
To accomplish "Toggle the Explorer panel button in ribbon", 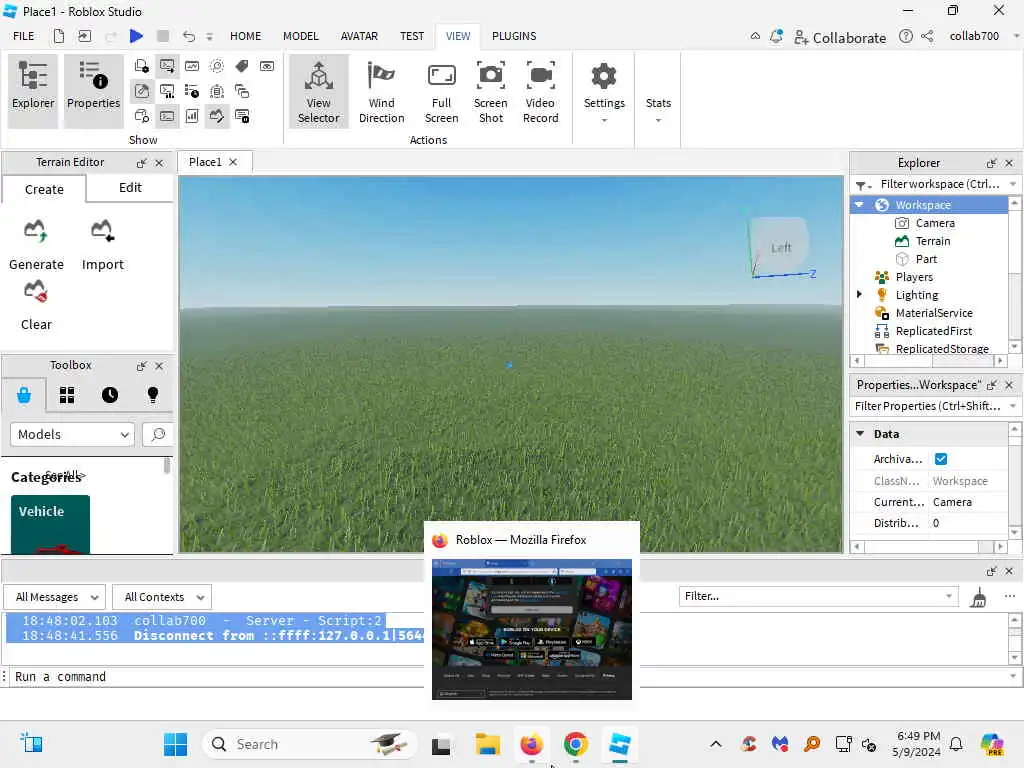I will (33, 91).
